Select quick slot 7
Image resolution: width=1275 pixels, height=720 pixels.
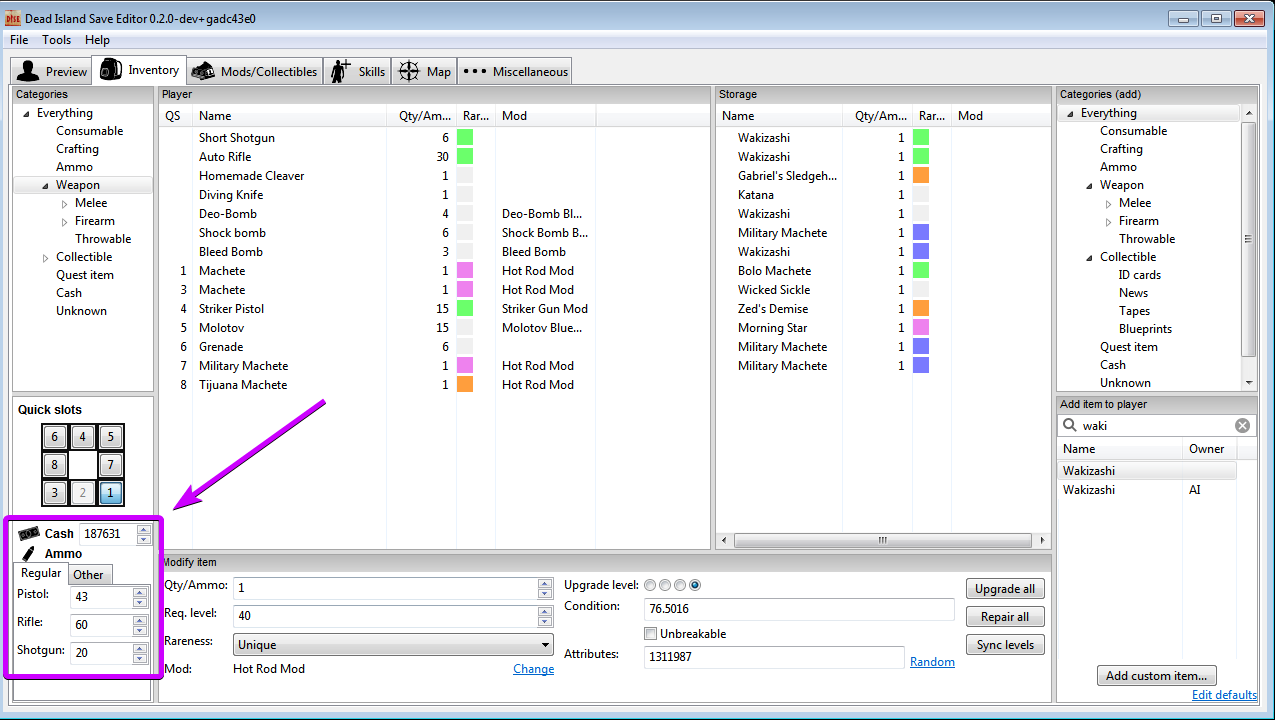point(111,465)
